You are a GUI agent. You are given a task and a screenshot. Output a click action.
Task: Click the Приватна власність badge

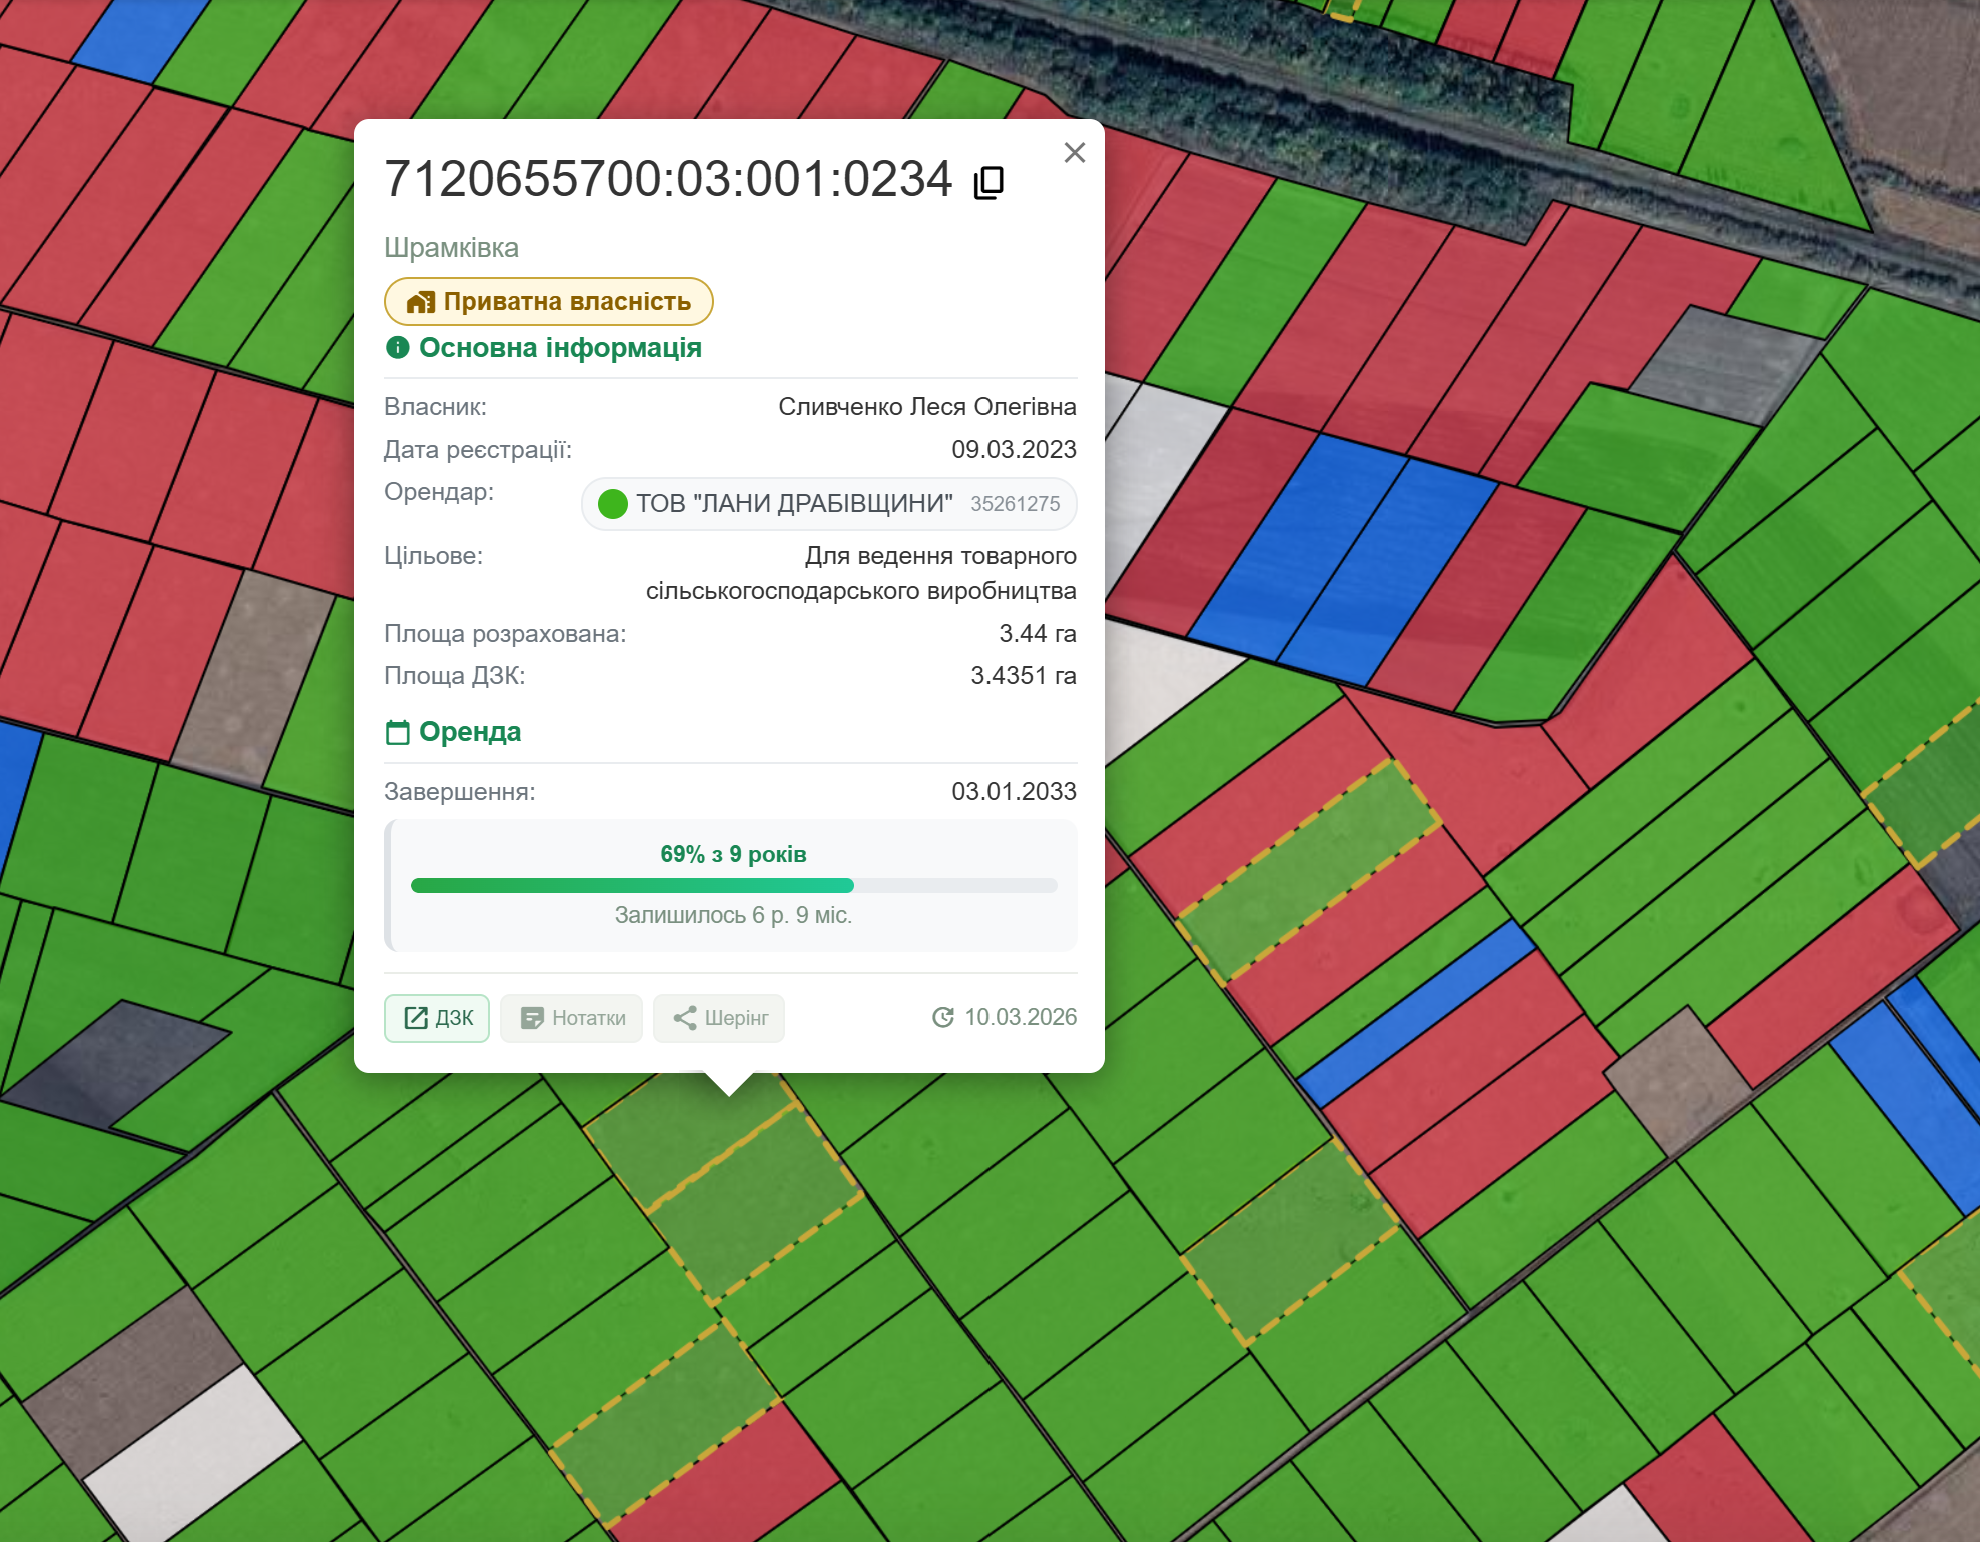[548, 301]
